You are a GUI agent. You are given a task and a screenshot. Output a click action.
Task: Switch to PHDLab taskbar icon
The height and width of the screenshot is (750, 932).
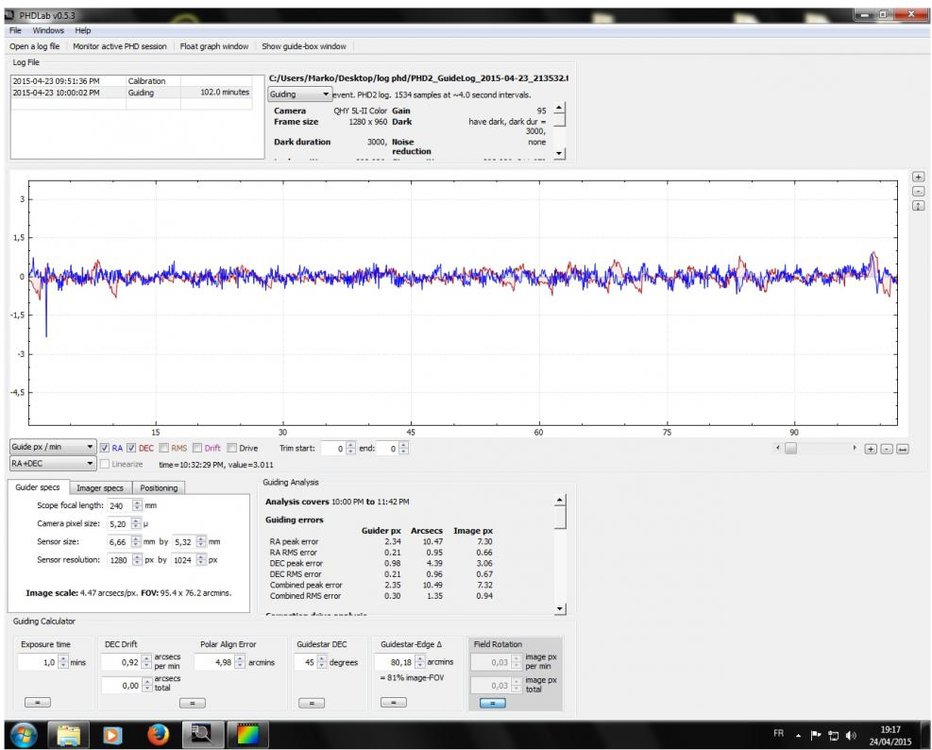coord(203,735)
